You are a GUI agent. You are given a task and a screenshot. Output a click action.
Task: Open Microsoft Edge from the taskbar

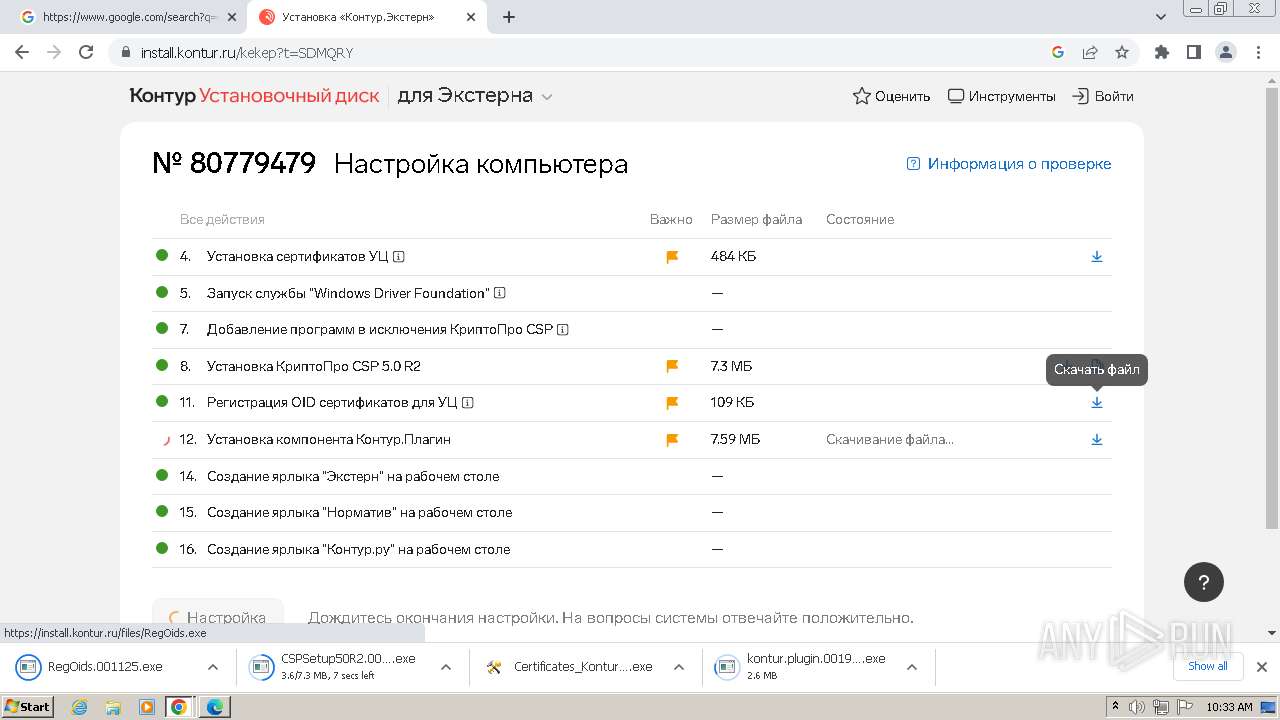click(214, 707)
